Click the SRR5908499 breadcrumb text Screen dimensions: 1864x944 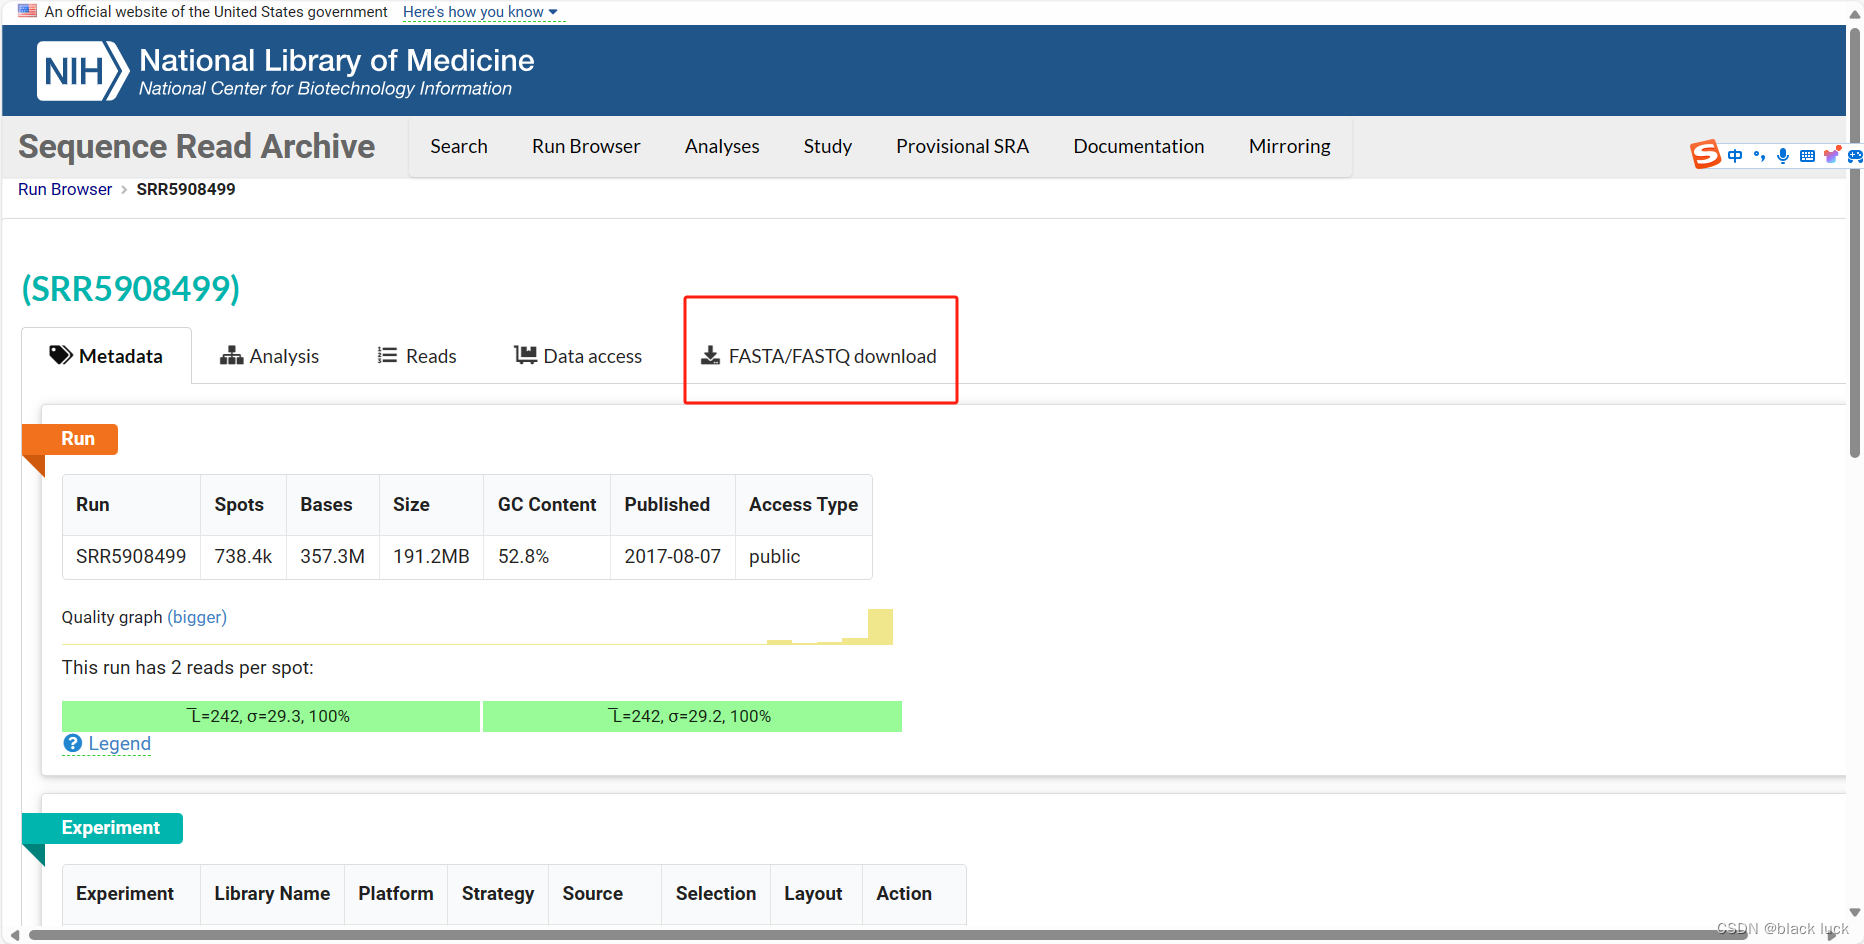[186, 189]
